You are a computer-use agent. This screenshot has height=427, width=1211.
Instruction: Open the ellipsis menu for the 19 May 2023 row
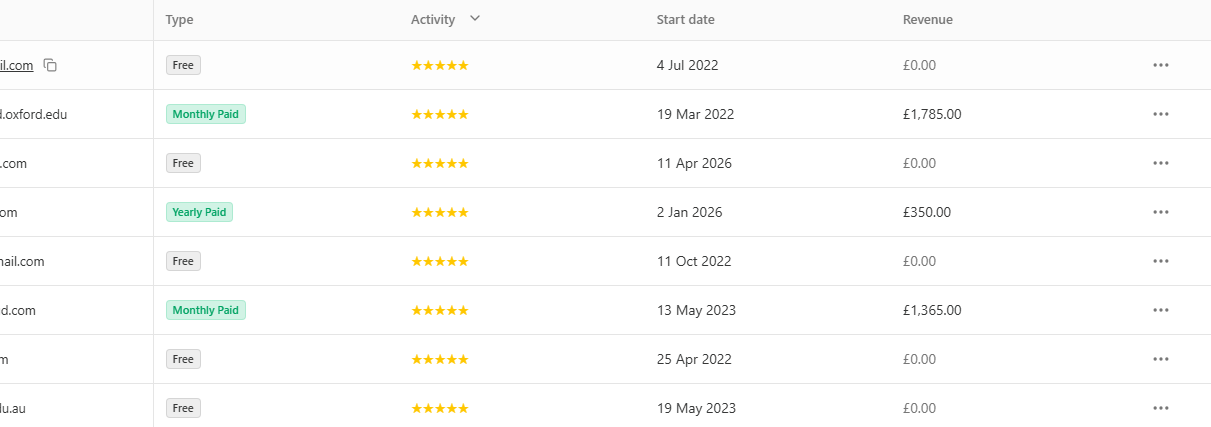point(1161,408)
